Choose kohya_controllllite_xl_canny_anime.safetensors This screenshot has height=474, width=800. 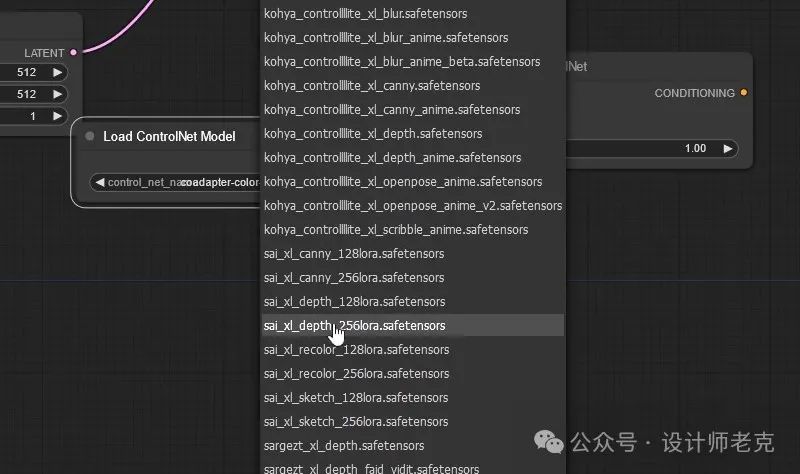(412, 110)
